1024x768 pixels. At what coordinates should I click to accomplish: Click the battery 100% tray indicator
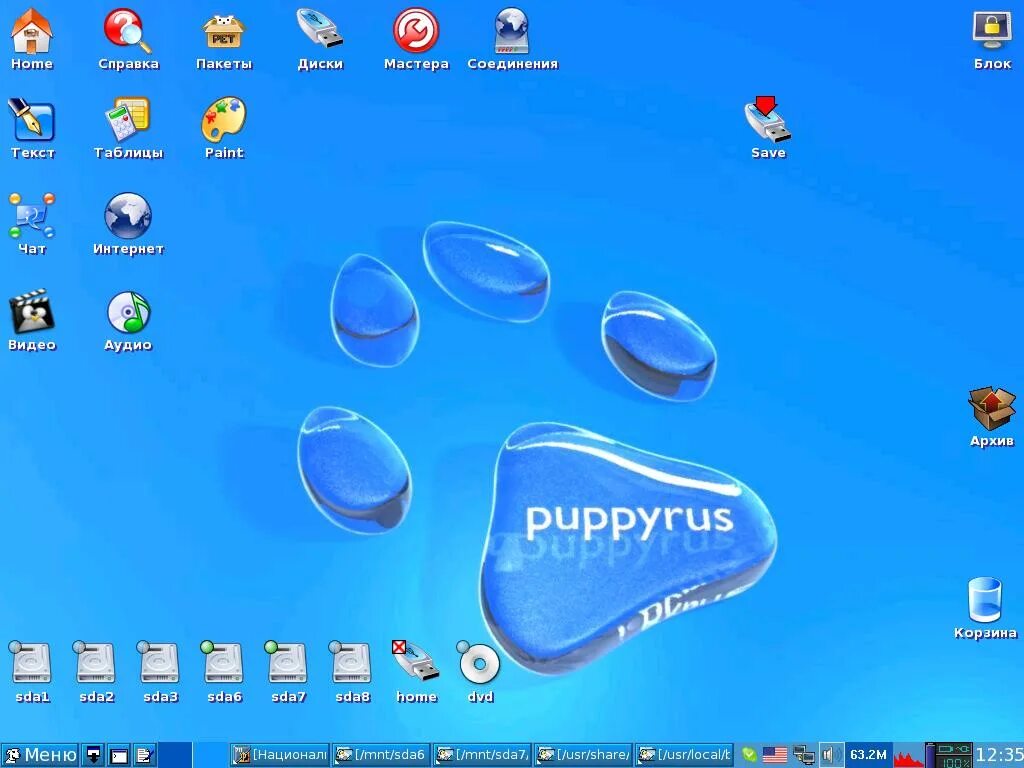tap(950, 756)
